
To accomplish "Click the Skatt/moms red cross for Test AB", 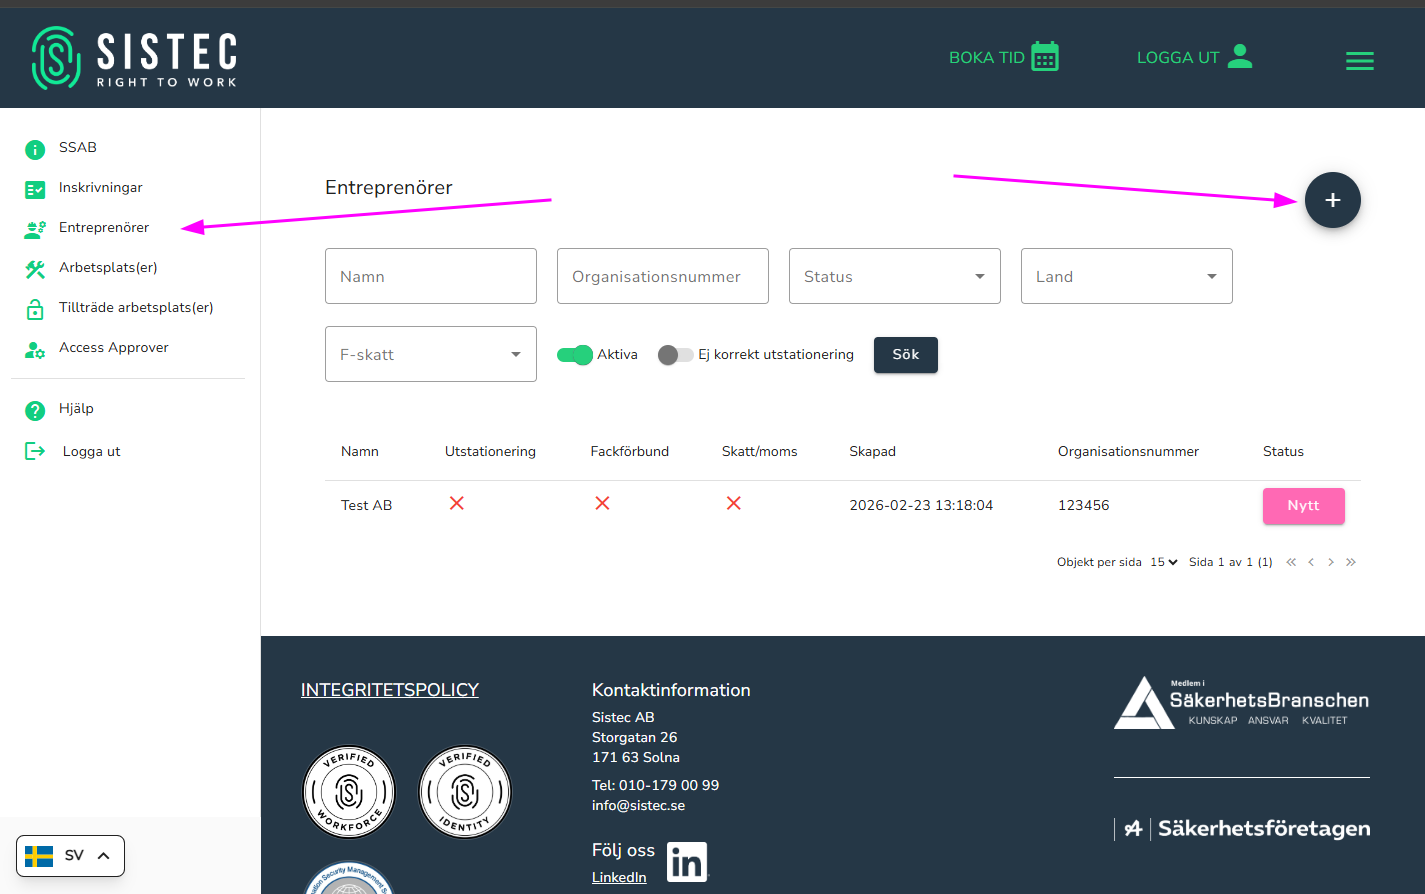I will 734,503.
